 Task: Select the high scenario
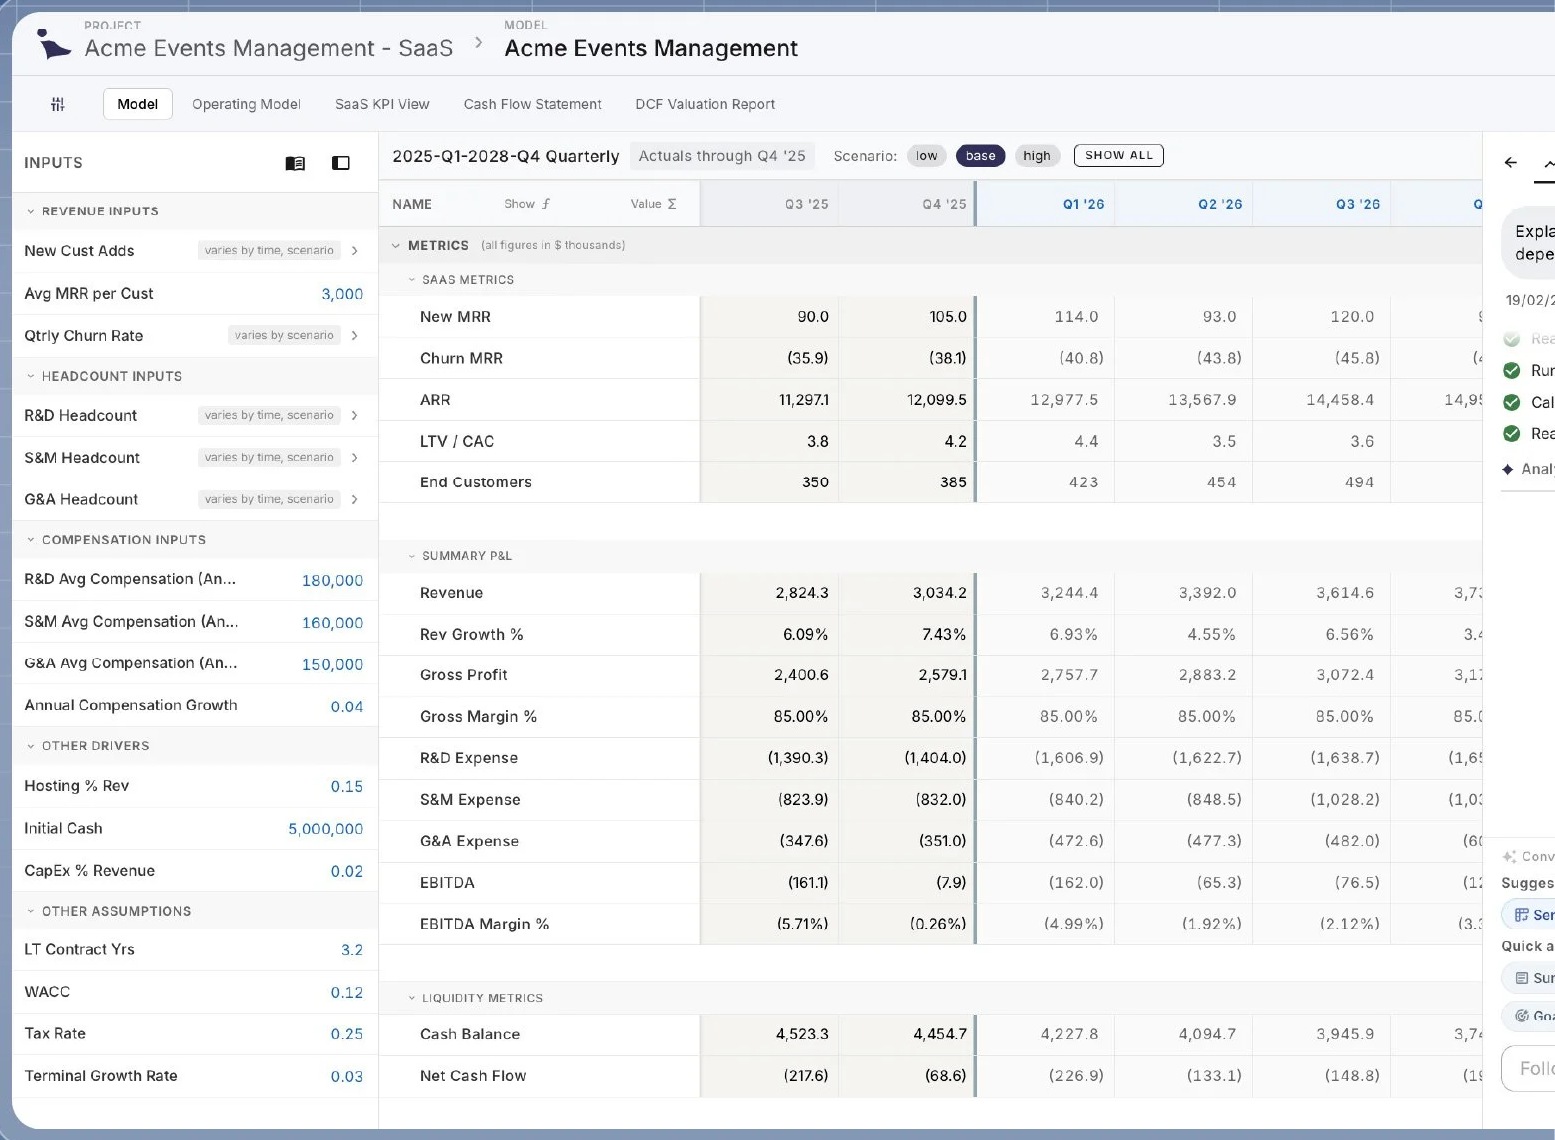[1037, 156]
